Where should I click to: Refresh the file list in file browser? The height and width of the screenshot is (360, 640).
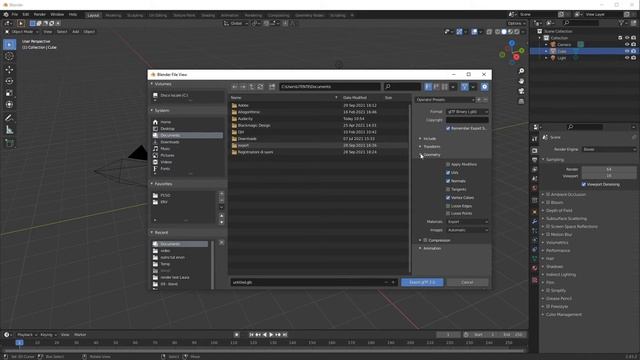click(260, 87)
